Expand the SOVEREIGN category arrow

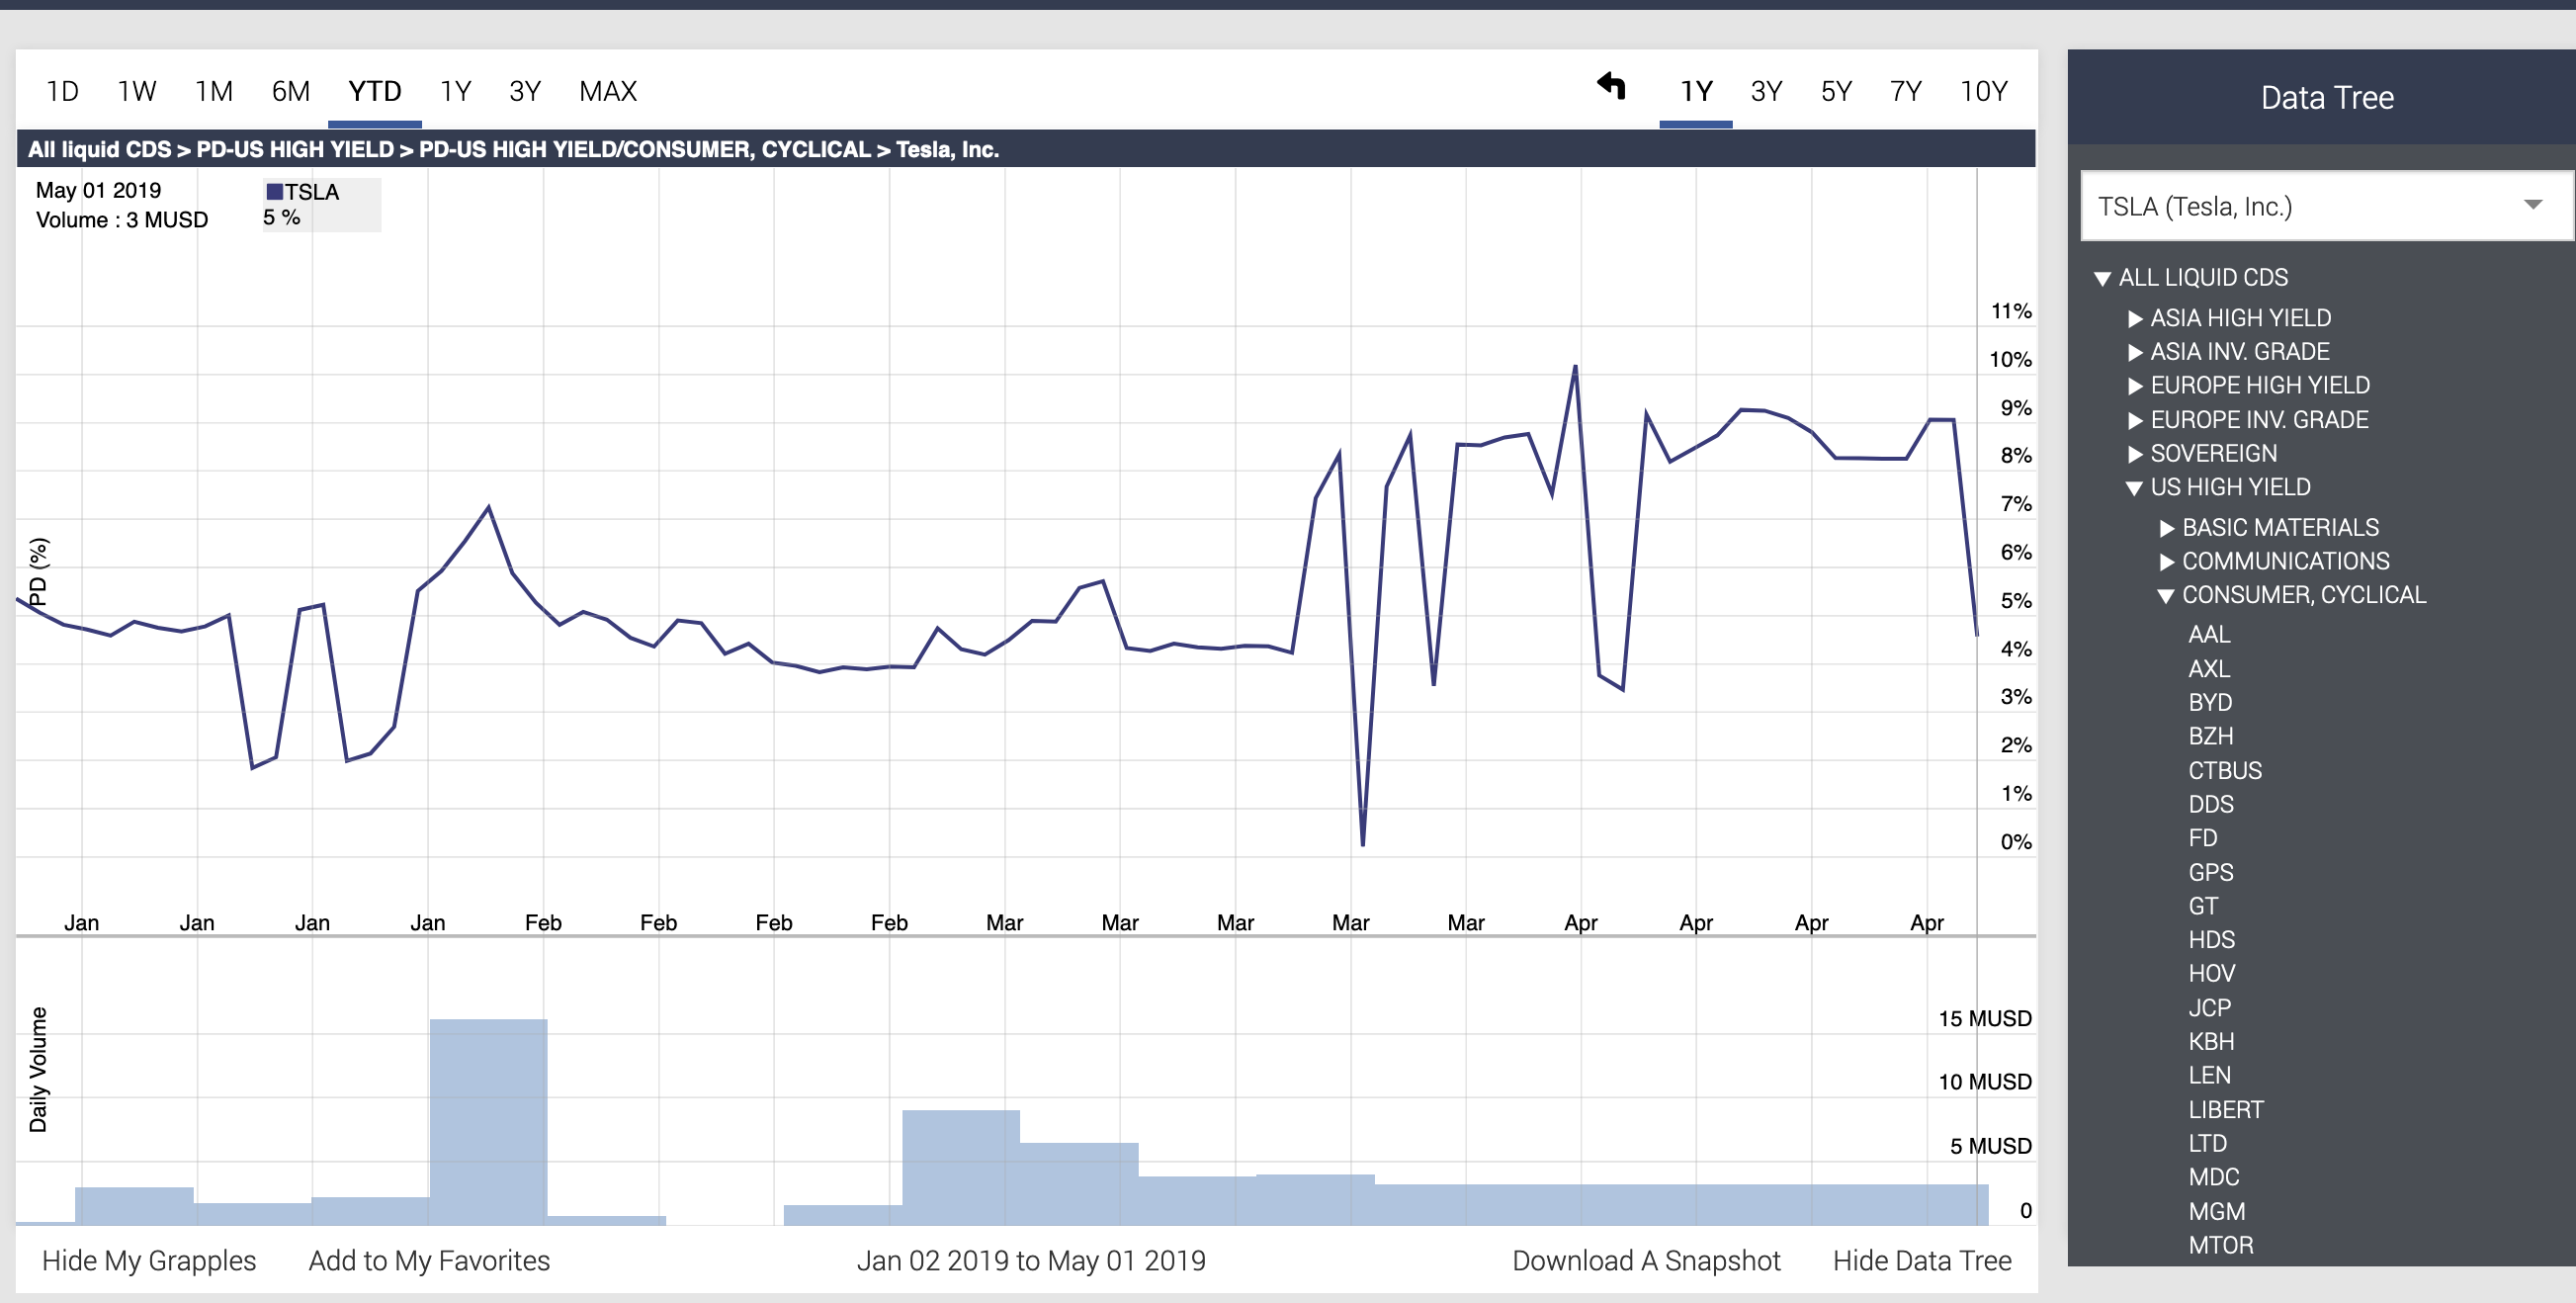[x=2135, y=454]
